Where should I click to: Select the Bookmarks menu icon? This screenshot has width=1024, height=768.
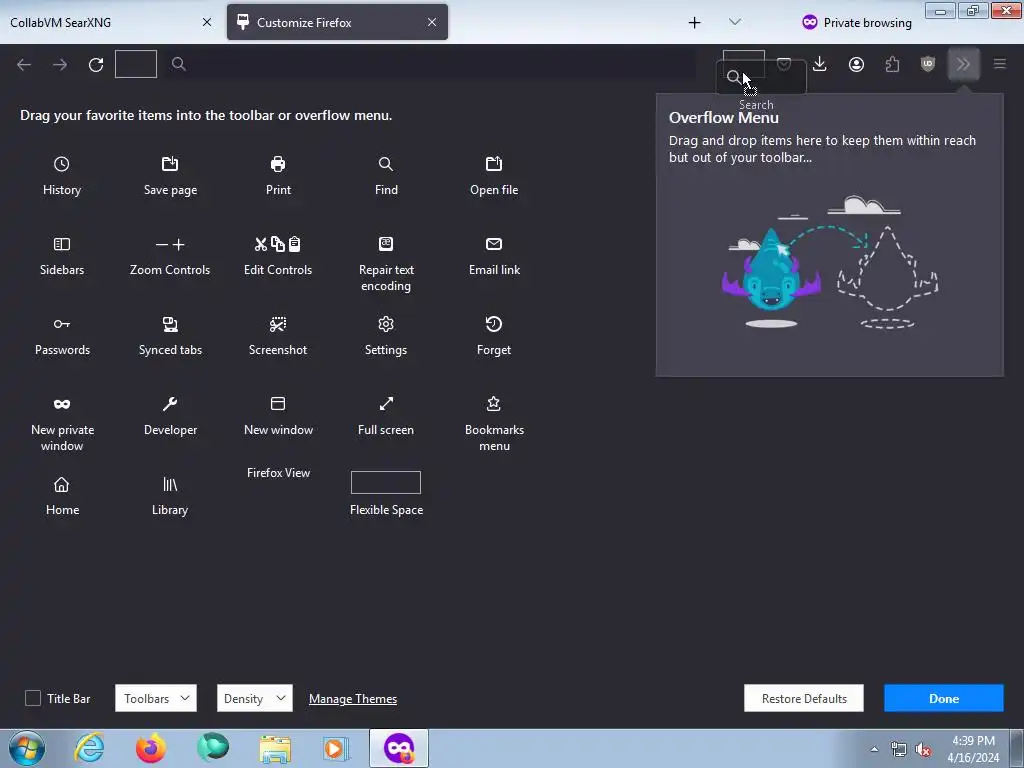[494, 404]
